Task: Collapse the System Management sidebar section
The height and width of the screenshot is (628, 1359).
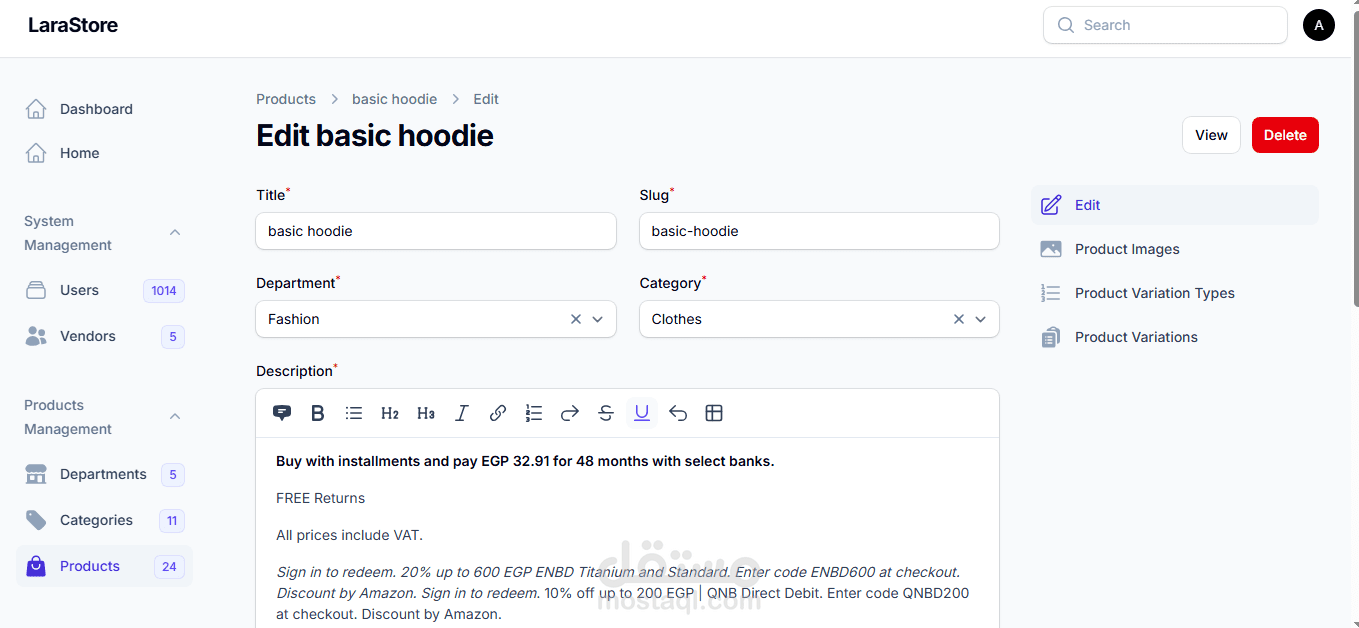Action: click(175, 233)
